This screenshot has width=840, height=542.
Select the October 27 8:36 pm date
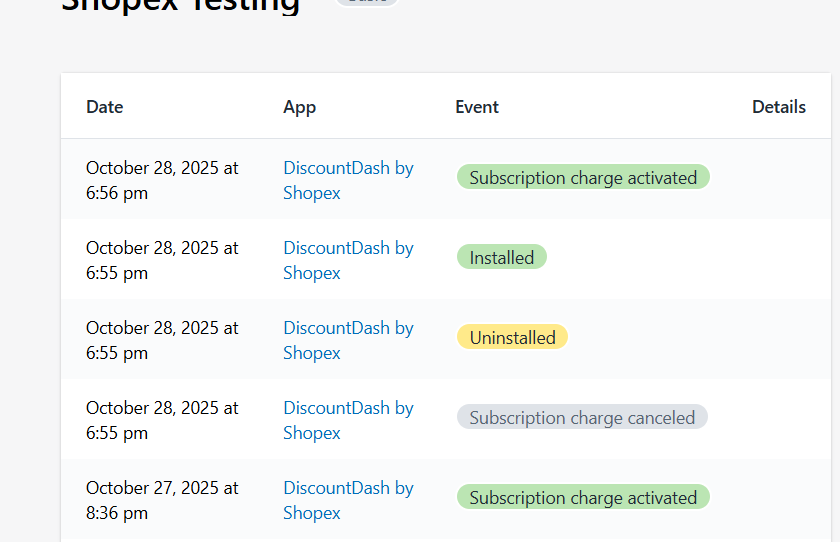pos(161,500)
